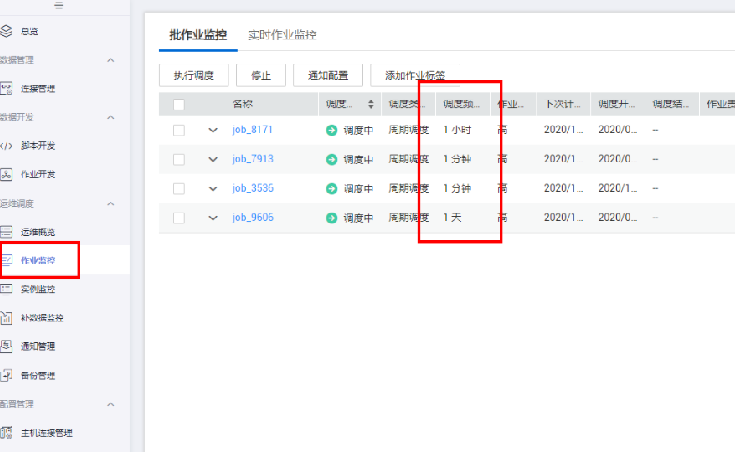Click the 执行调度 button
This screenshot has width=735, height=453.
click(193, 75)
